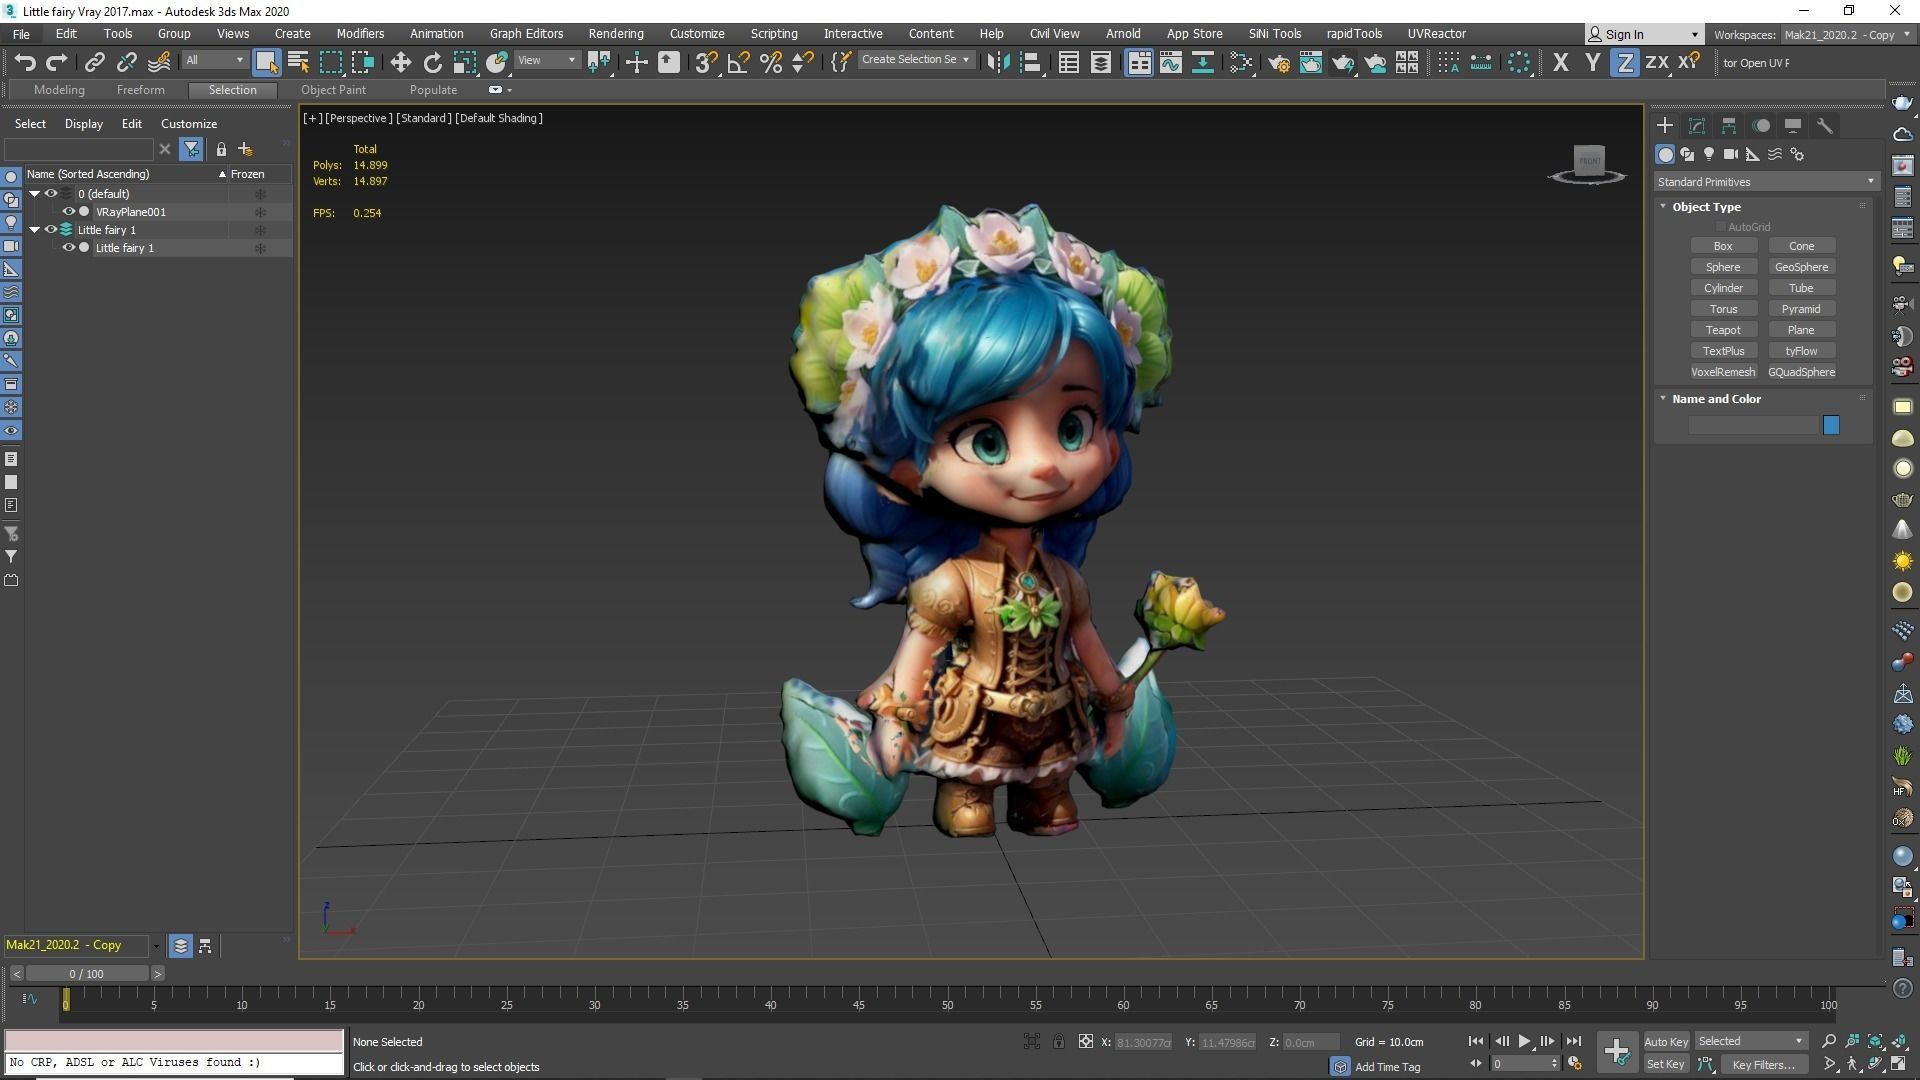Toggle visibility of Little fairy 1 layer

51,229
